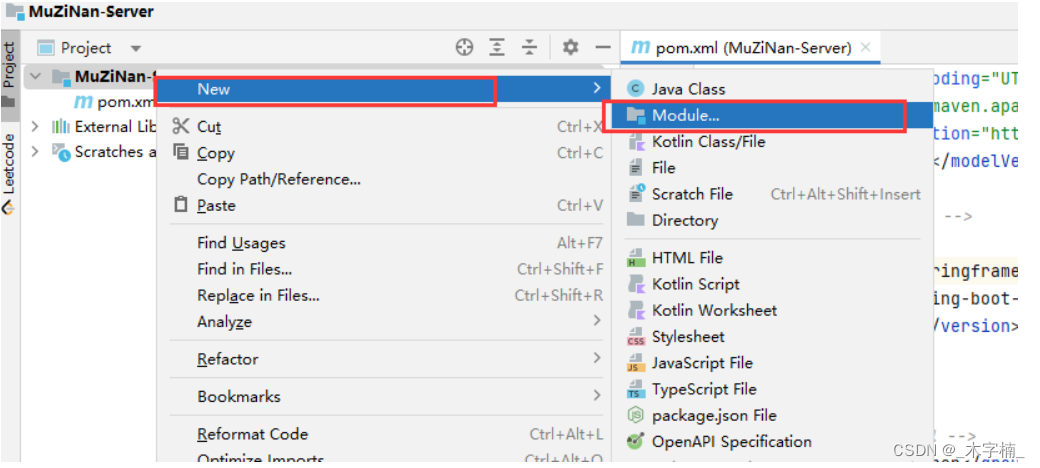Select Kotlin Class/File menu entry
1040x468 pixels.
point(708,141)
